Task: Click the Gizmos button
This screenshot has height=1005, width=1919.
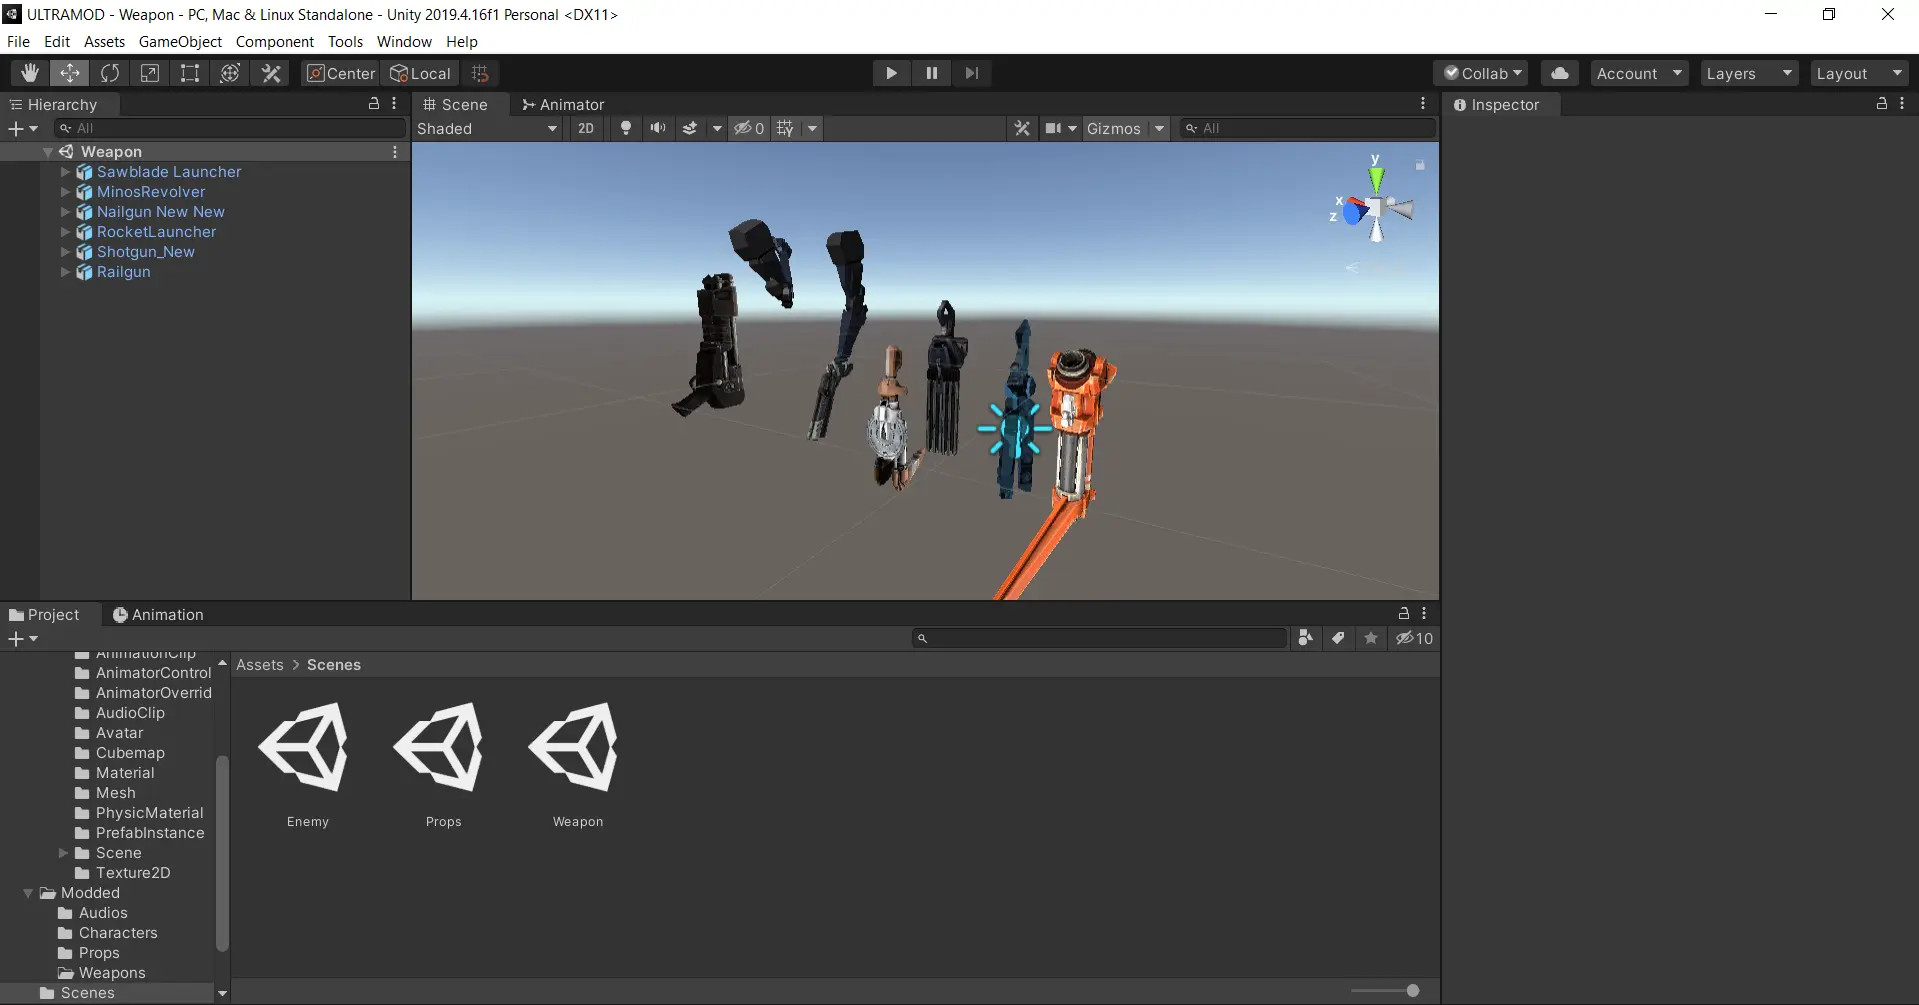Action: pos(1113,128)
